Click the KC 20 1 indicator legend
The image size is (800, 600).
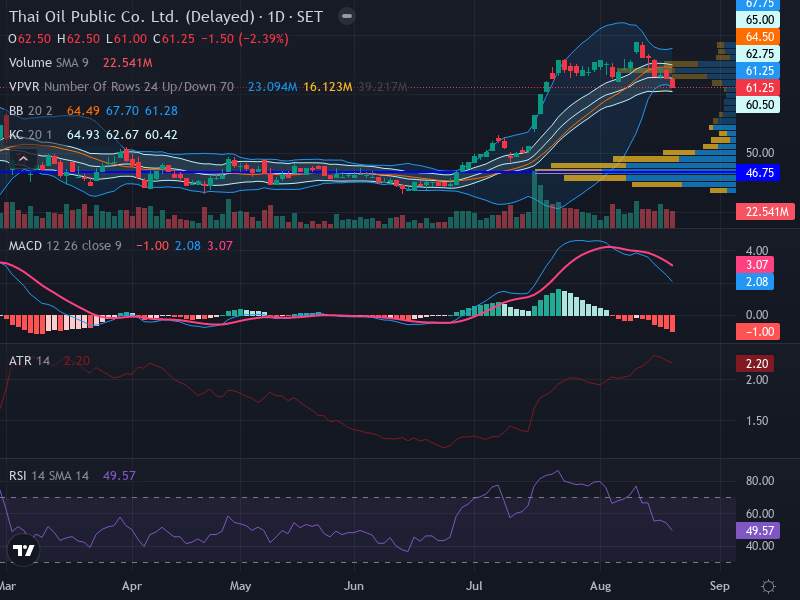(31, 135)
